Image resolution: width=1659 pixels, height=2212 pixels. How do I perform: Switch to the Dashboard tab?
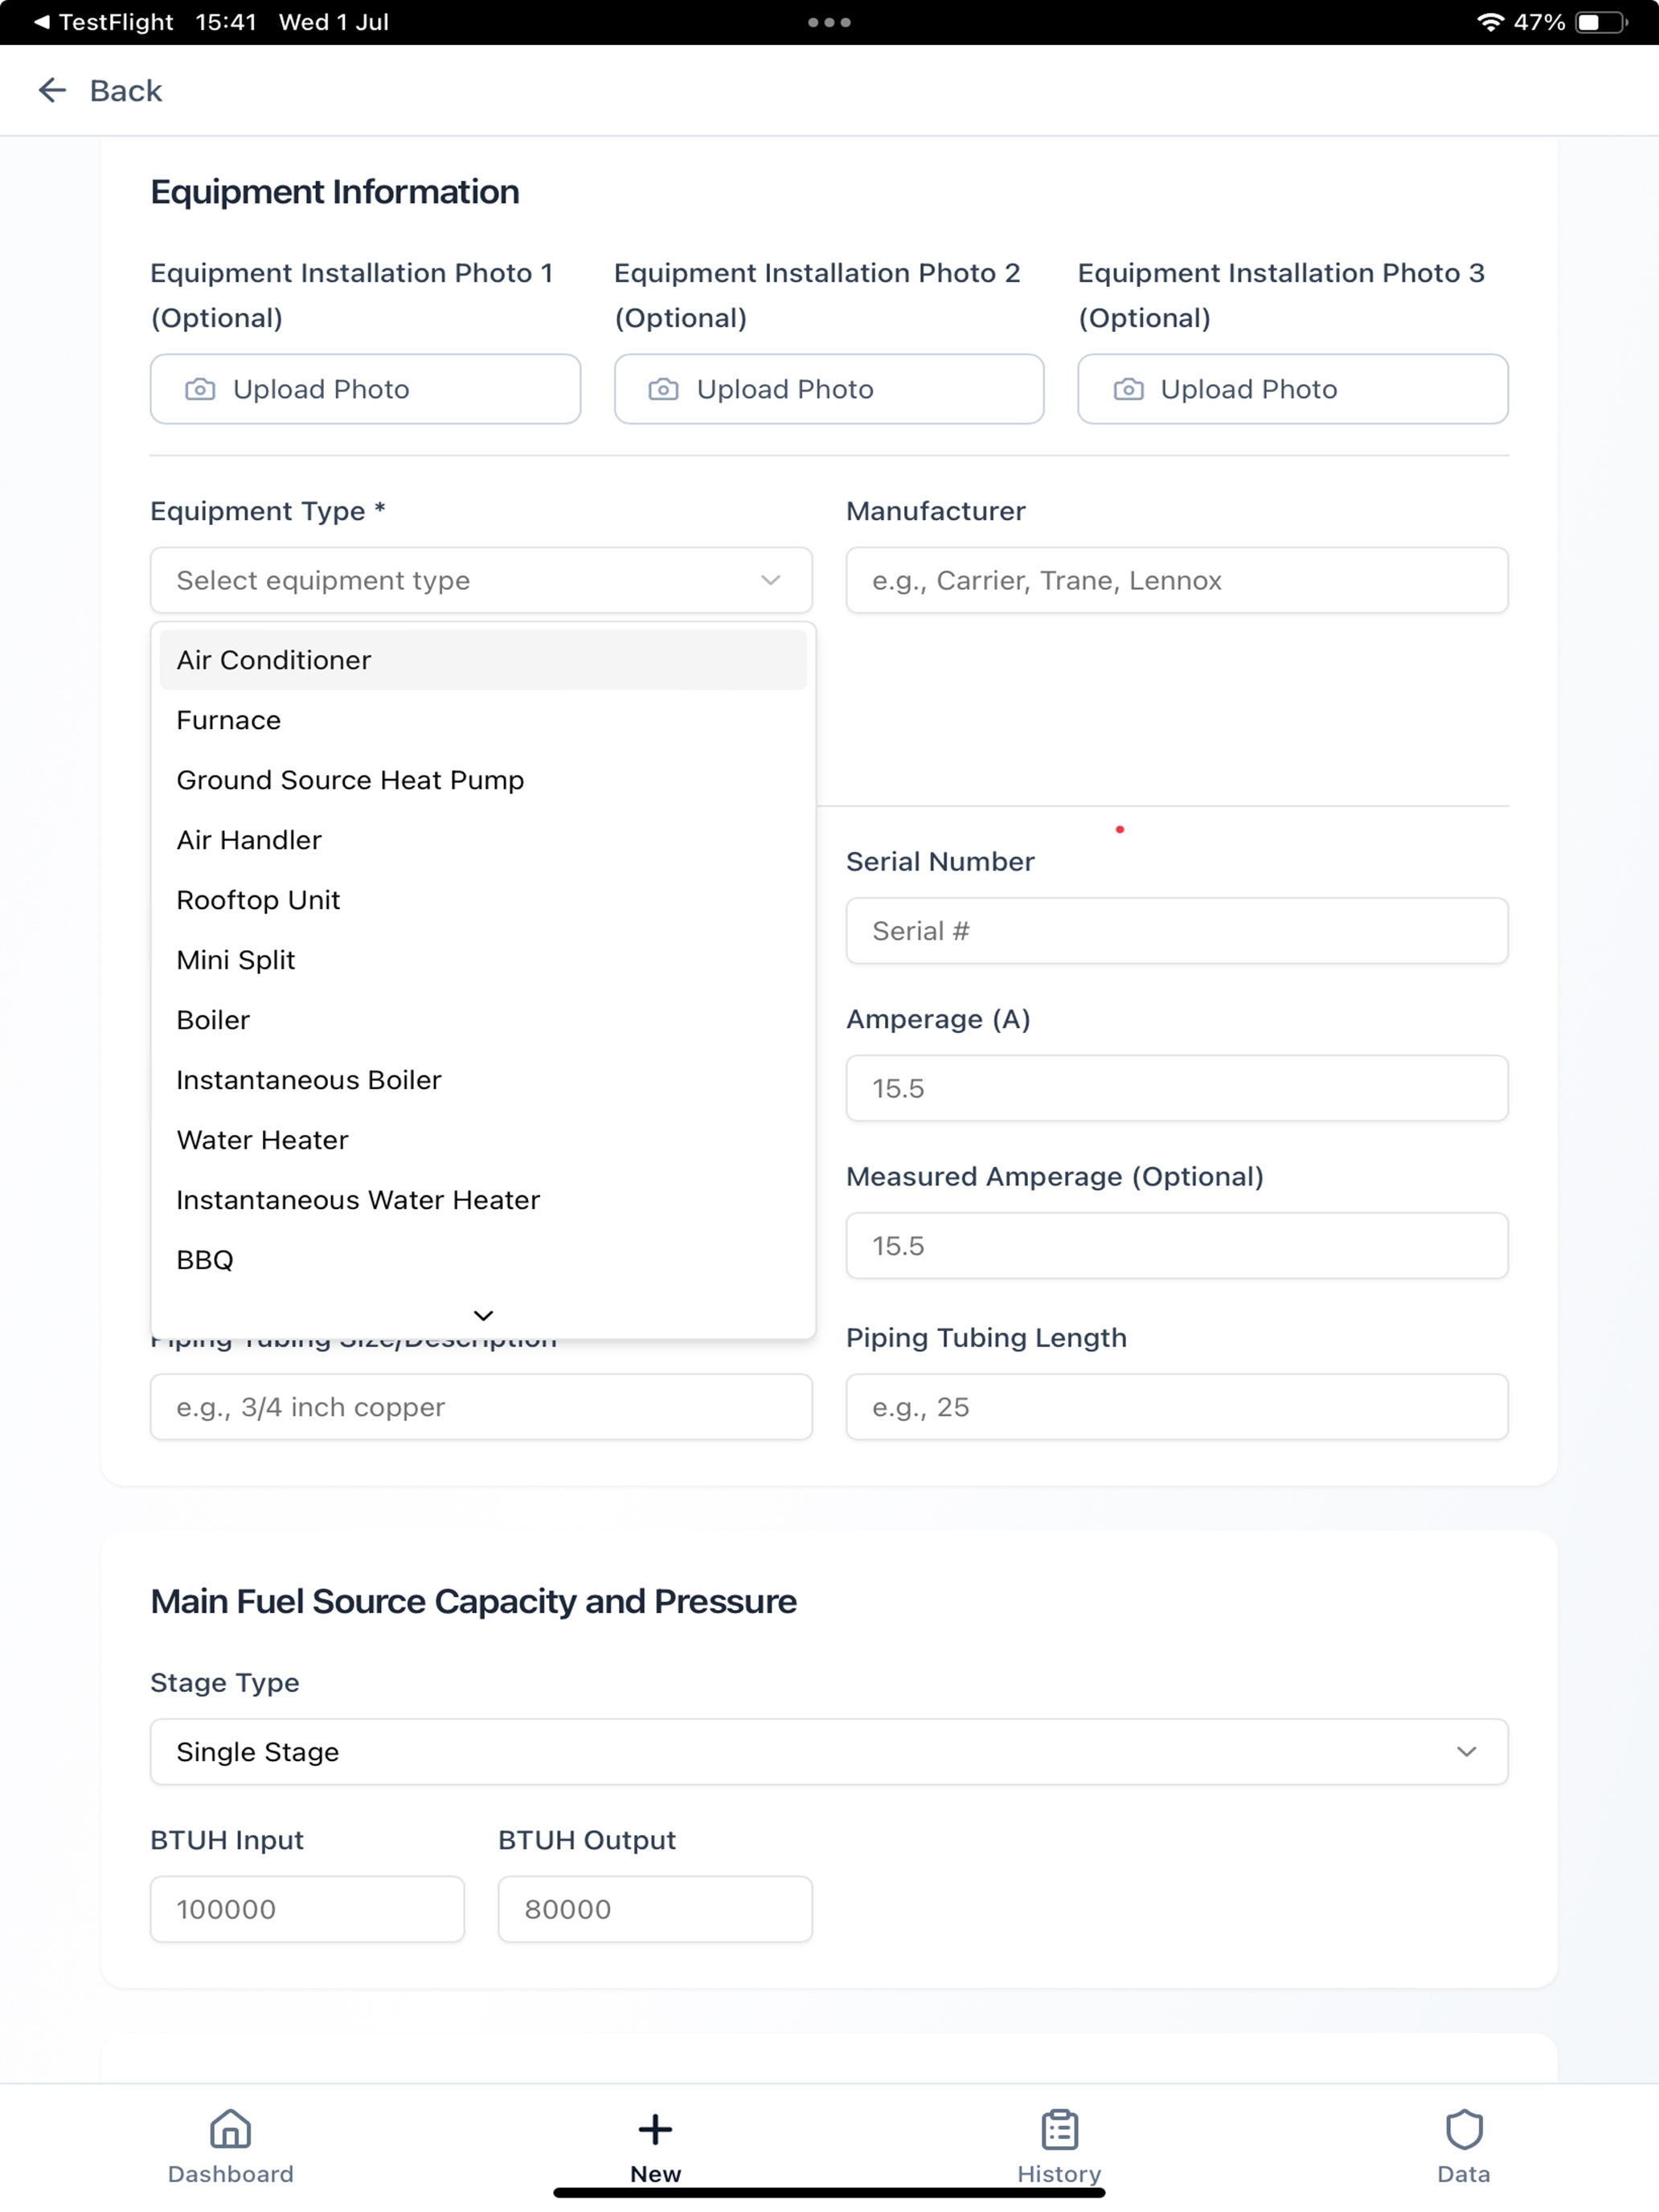point(230,2146)
